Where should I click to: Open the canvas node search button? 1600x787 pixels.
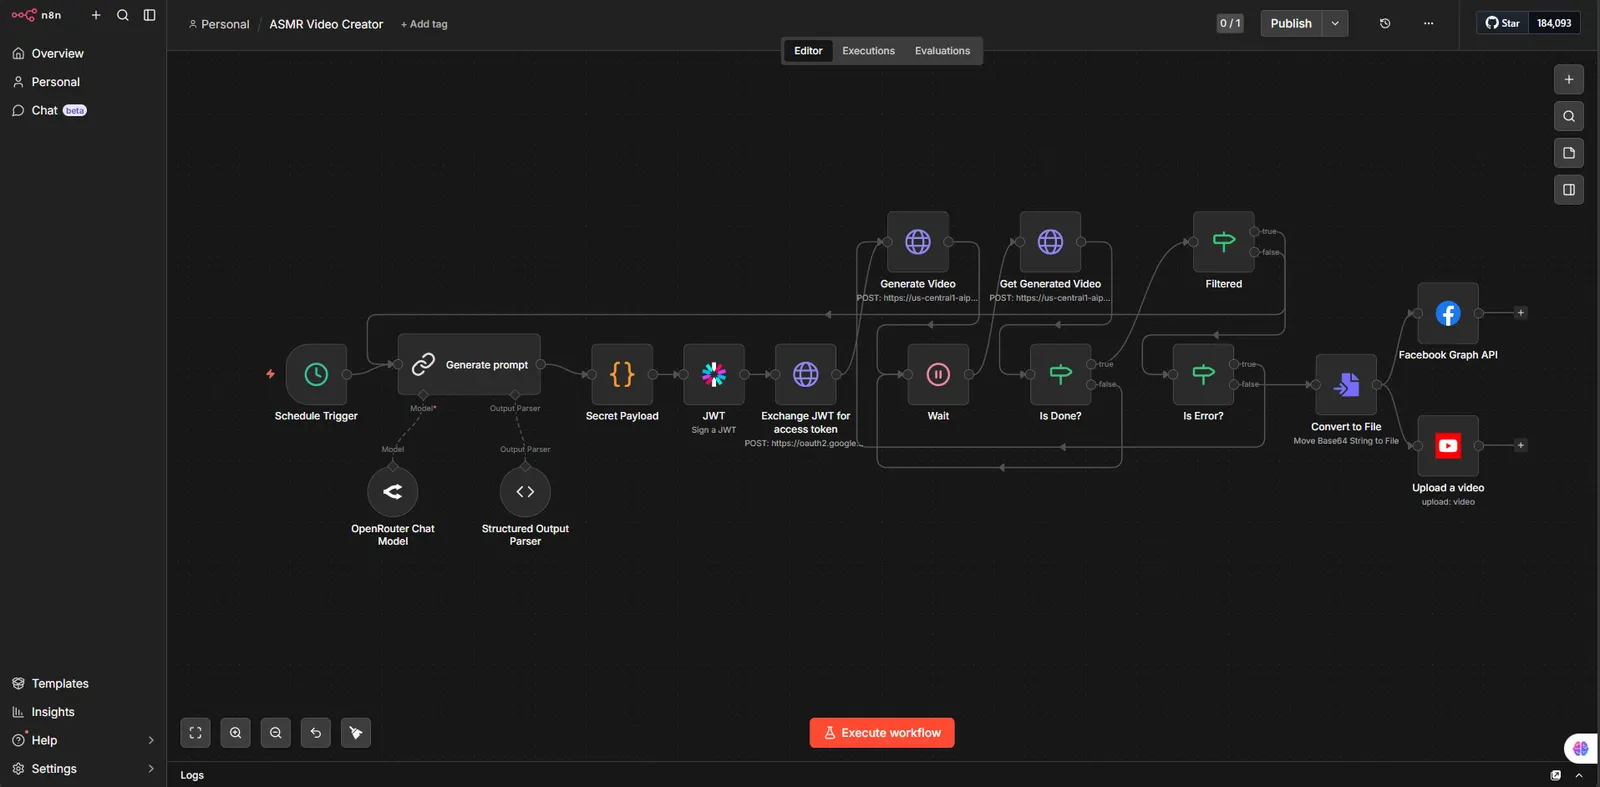click(x=1569, y=116)
